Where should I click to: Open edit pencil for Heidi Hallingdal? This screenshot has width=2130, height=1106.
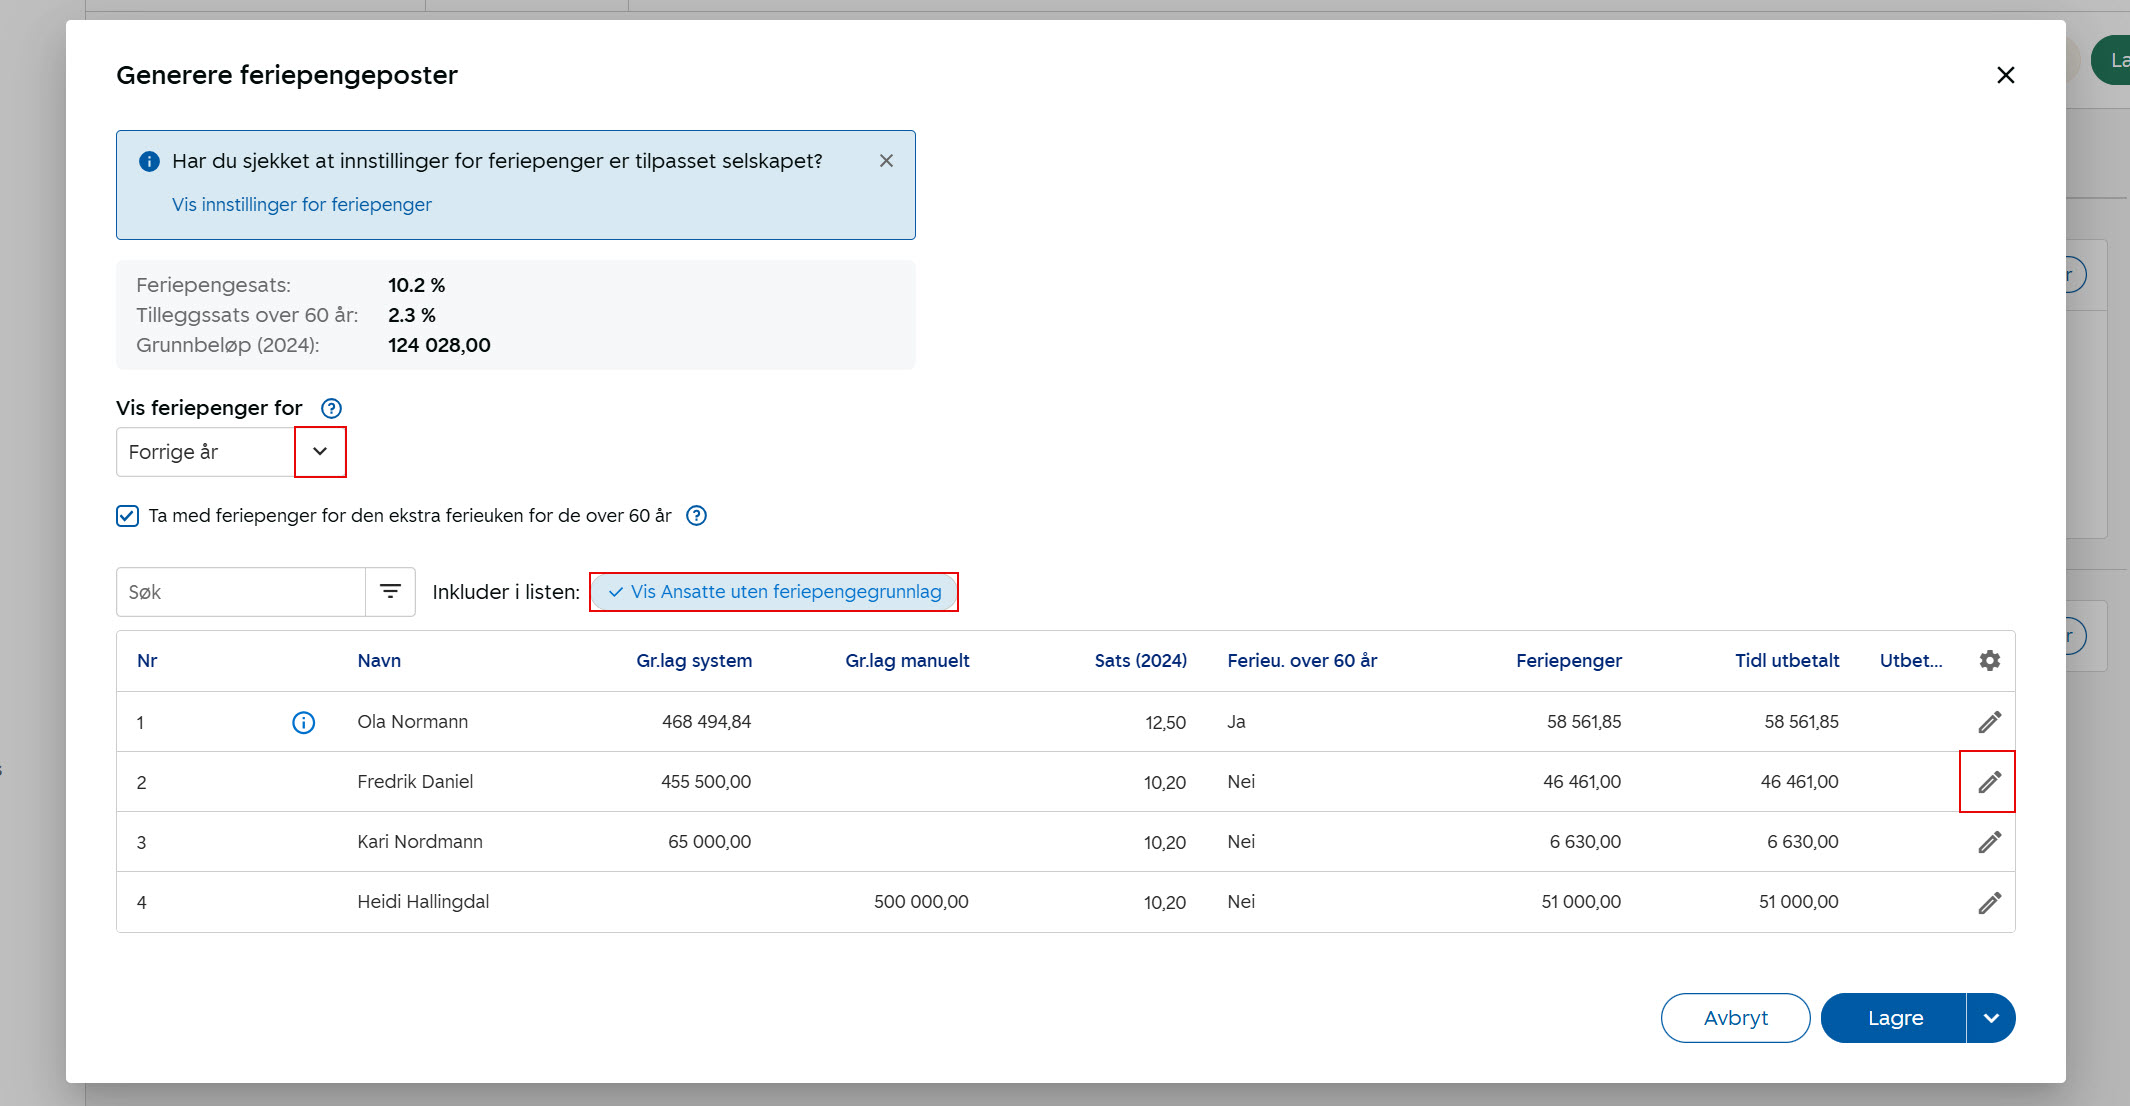[1989, 903]
